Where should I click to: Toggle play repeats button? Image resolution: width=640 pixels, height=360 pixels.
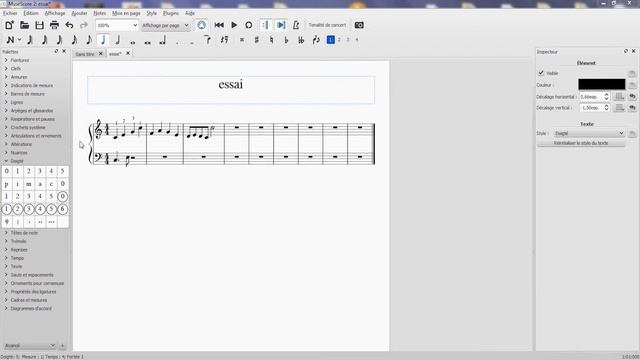(x=265, y=25)
